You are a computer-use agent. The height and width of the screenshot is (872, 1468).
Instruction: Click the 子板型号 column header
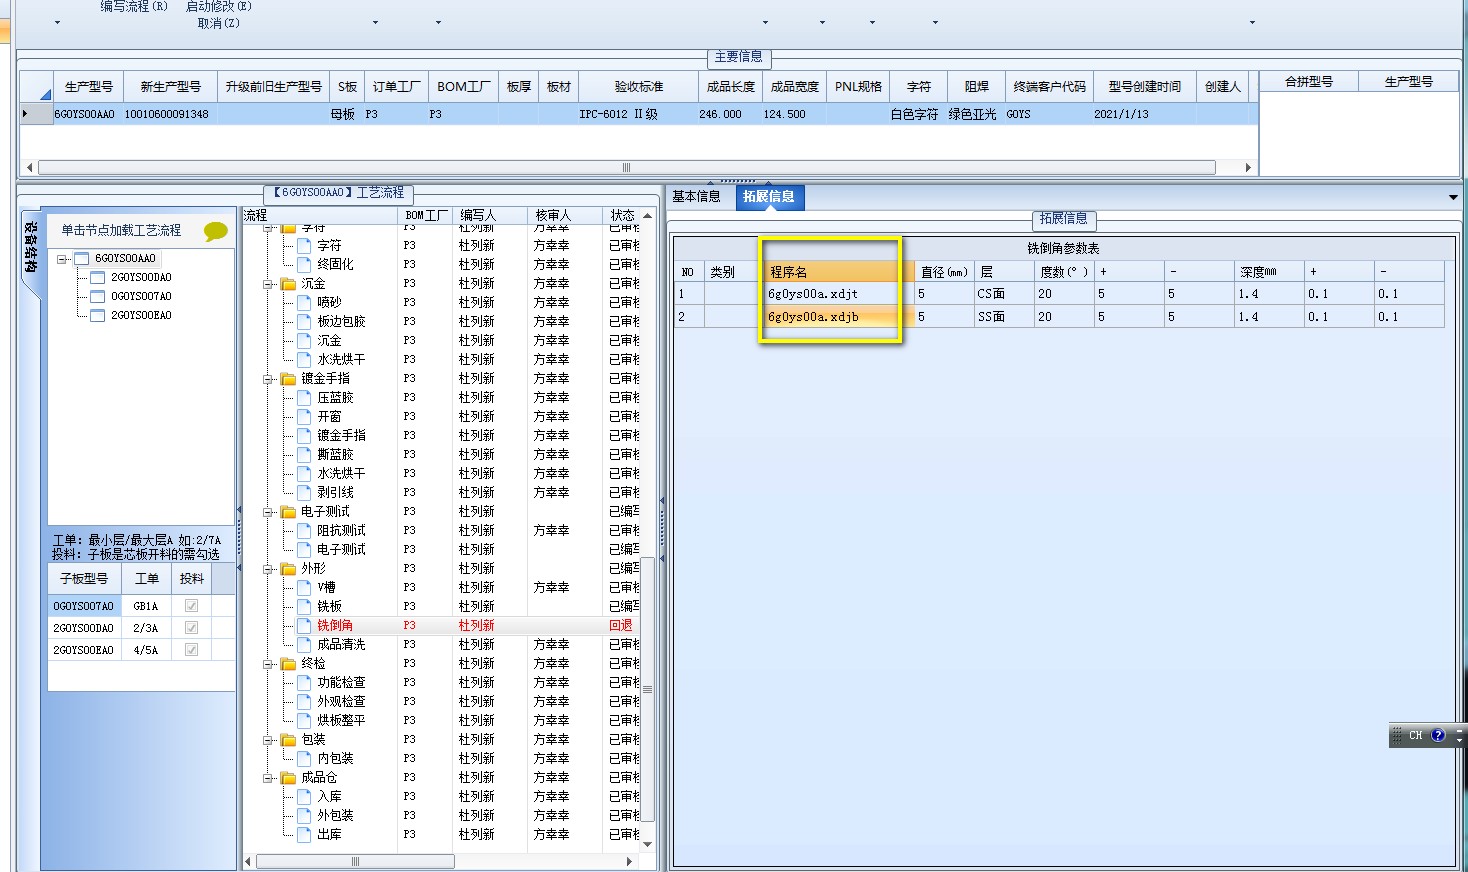84,579
